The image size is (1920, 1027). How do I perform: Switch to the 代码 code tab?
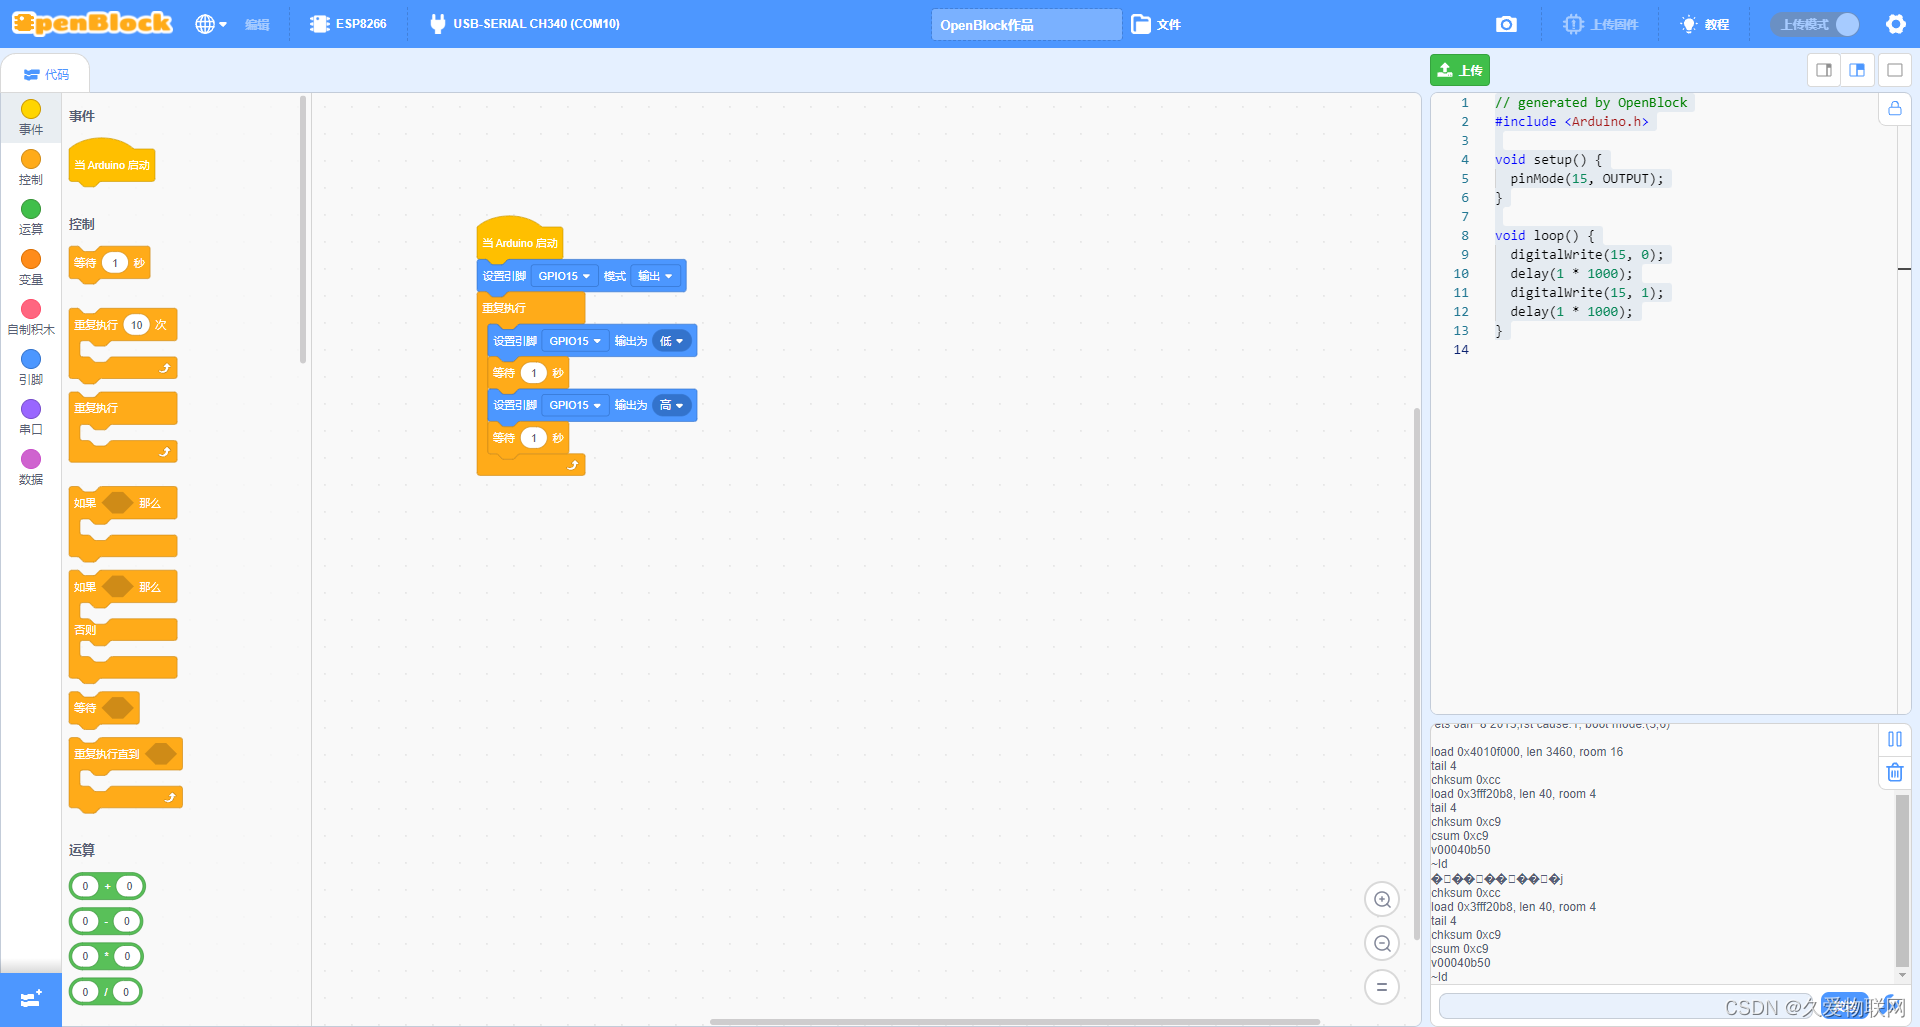45,72
